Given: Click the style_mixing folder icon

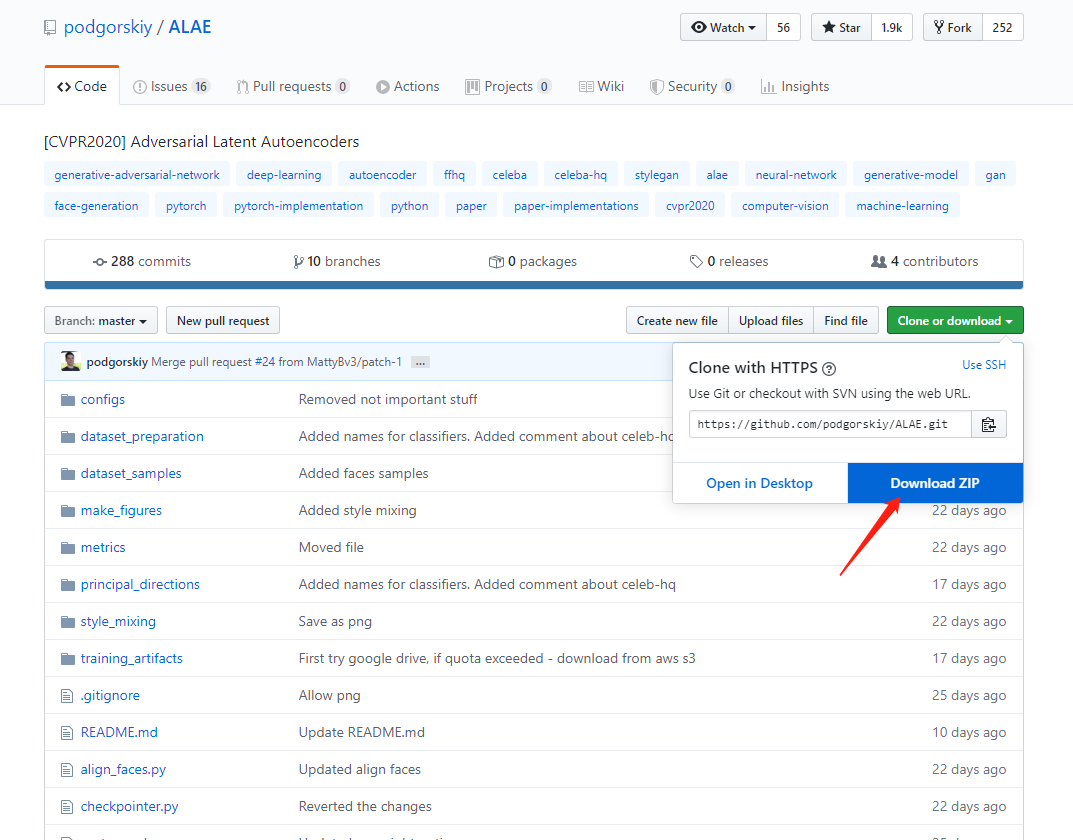Looking at the screenshot, I should click(68, 621).
